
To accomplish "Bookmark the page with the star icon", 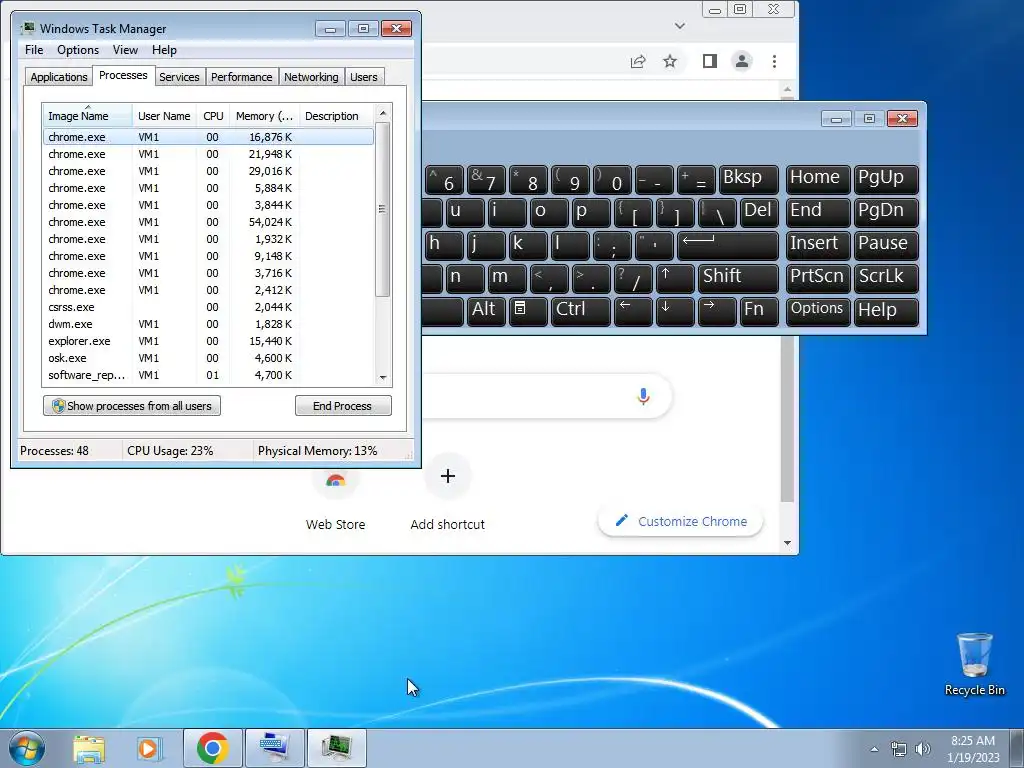I will [670, 61].
